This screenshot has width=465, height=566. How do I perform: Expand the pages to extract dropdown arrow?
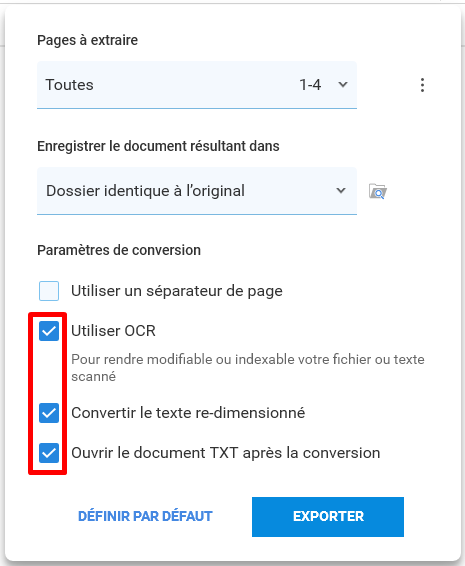343,85
